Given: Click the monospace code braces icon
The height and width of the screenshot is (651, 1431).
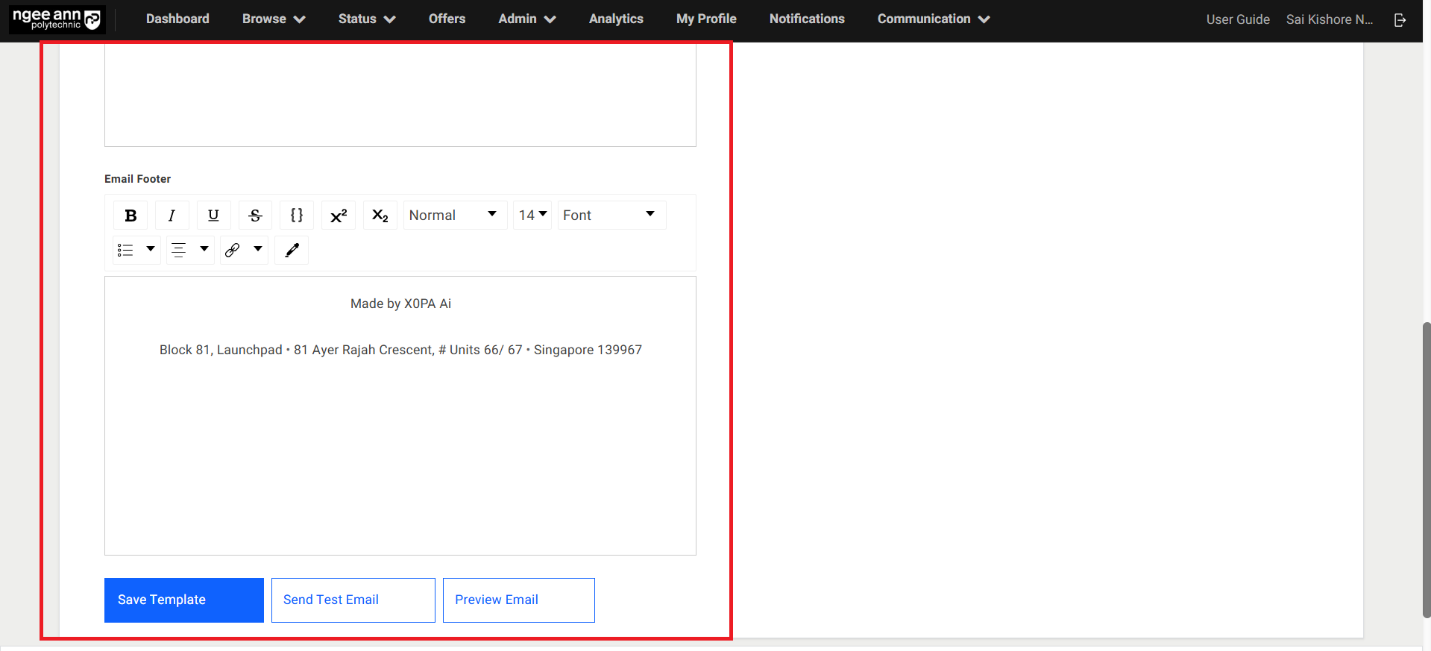Looking at the screenshot, I should [297, 215].
